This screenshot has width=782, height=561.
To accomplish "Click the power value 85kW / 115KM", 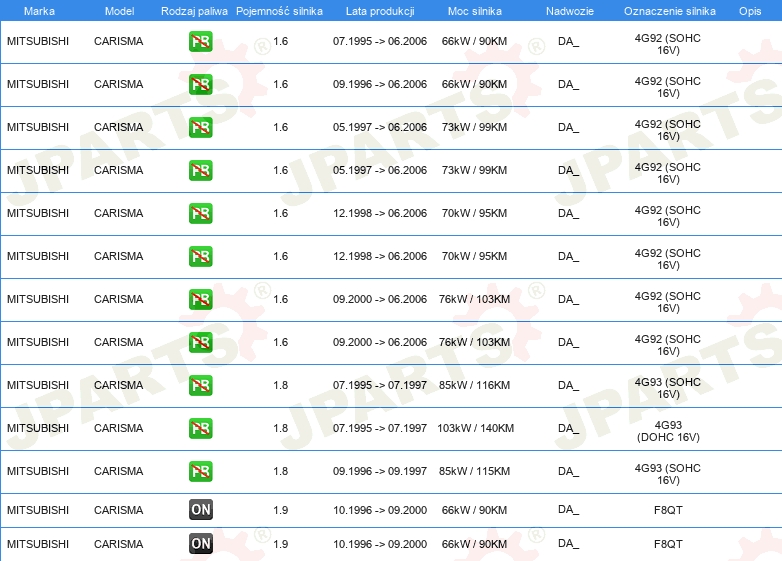I will point(474,471).
